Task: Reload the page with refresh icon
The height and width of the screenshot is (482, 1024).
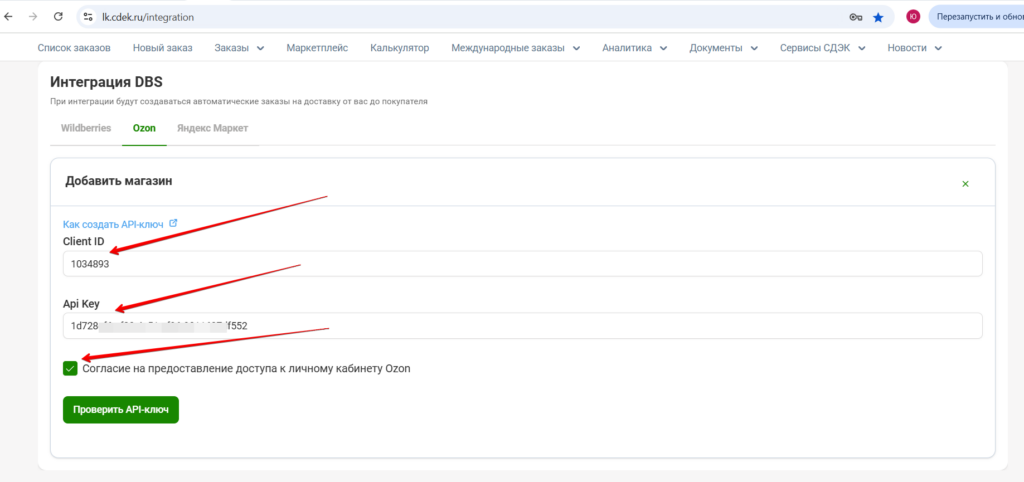Action: pyautogui.click(x=58, y=17)
